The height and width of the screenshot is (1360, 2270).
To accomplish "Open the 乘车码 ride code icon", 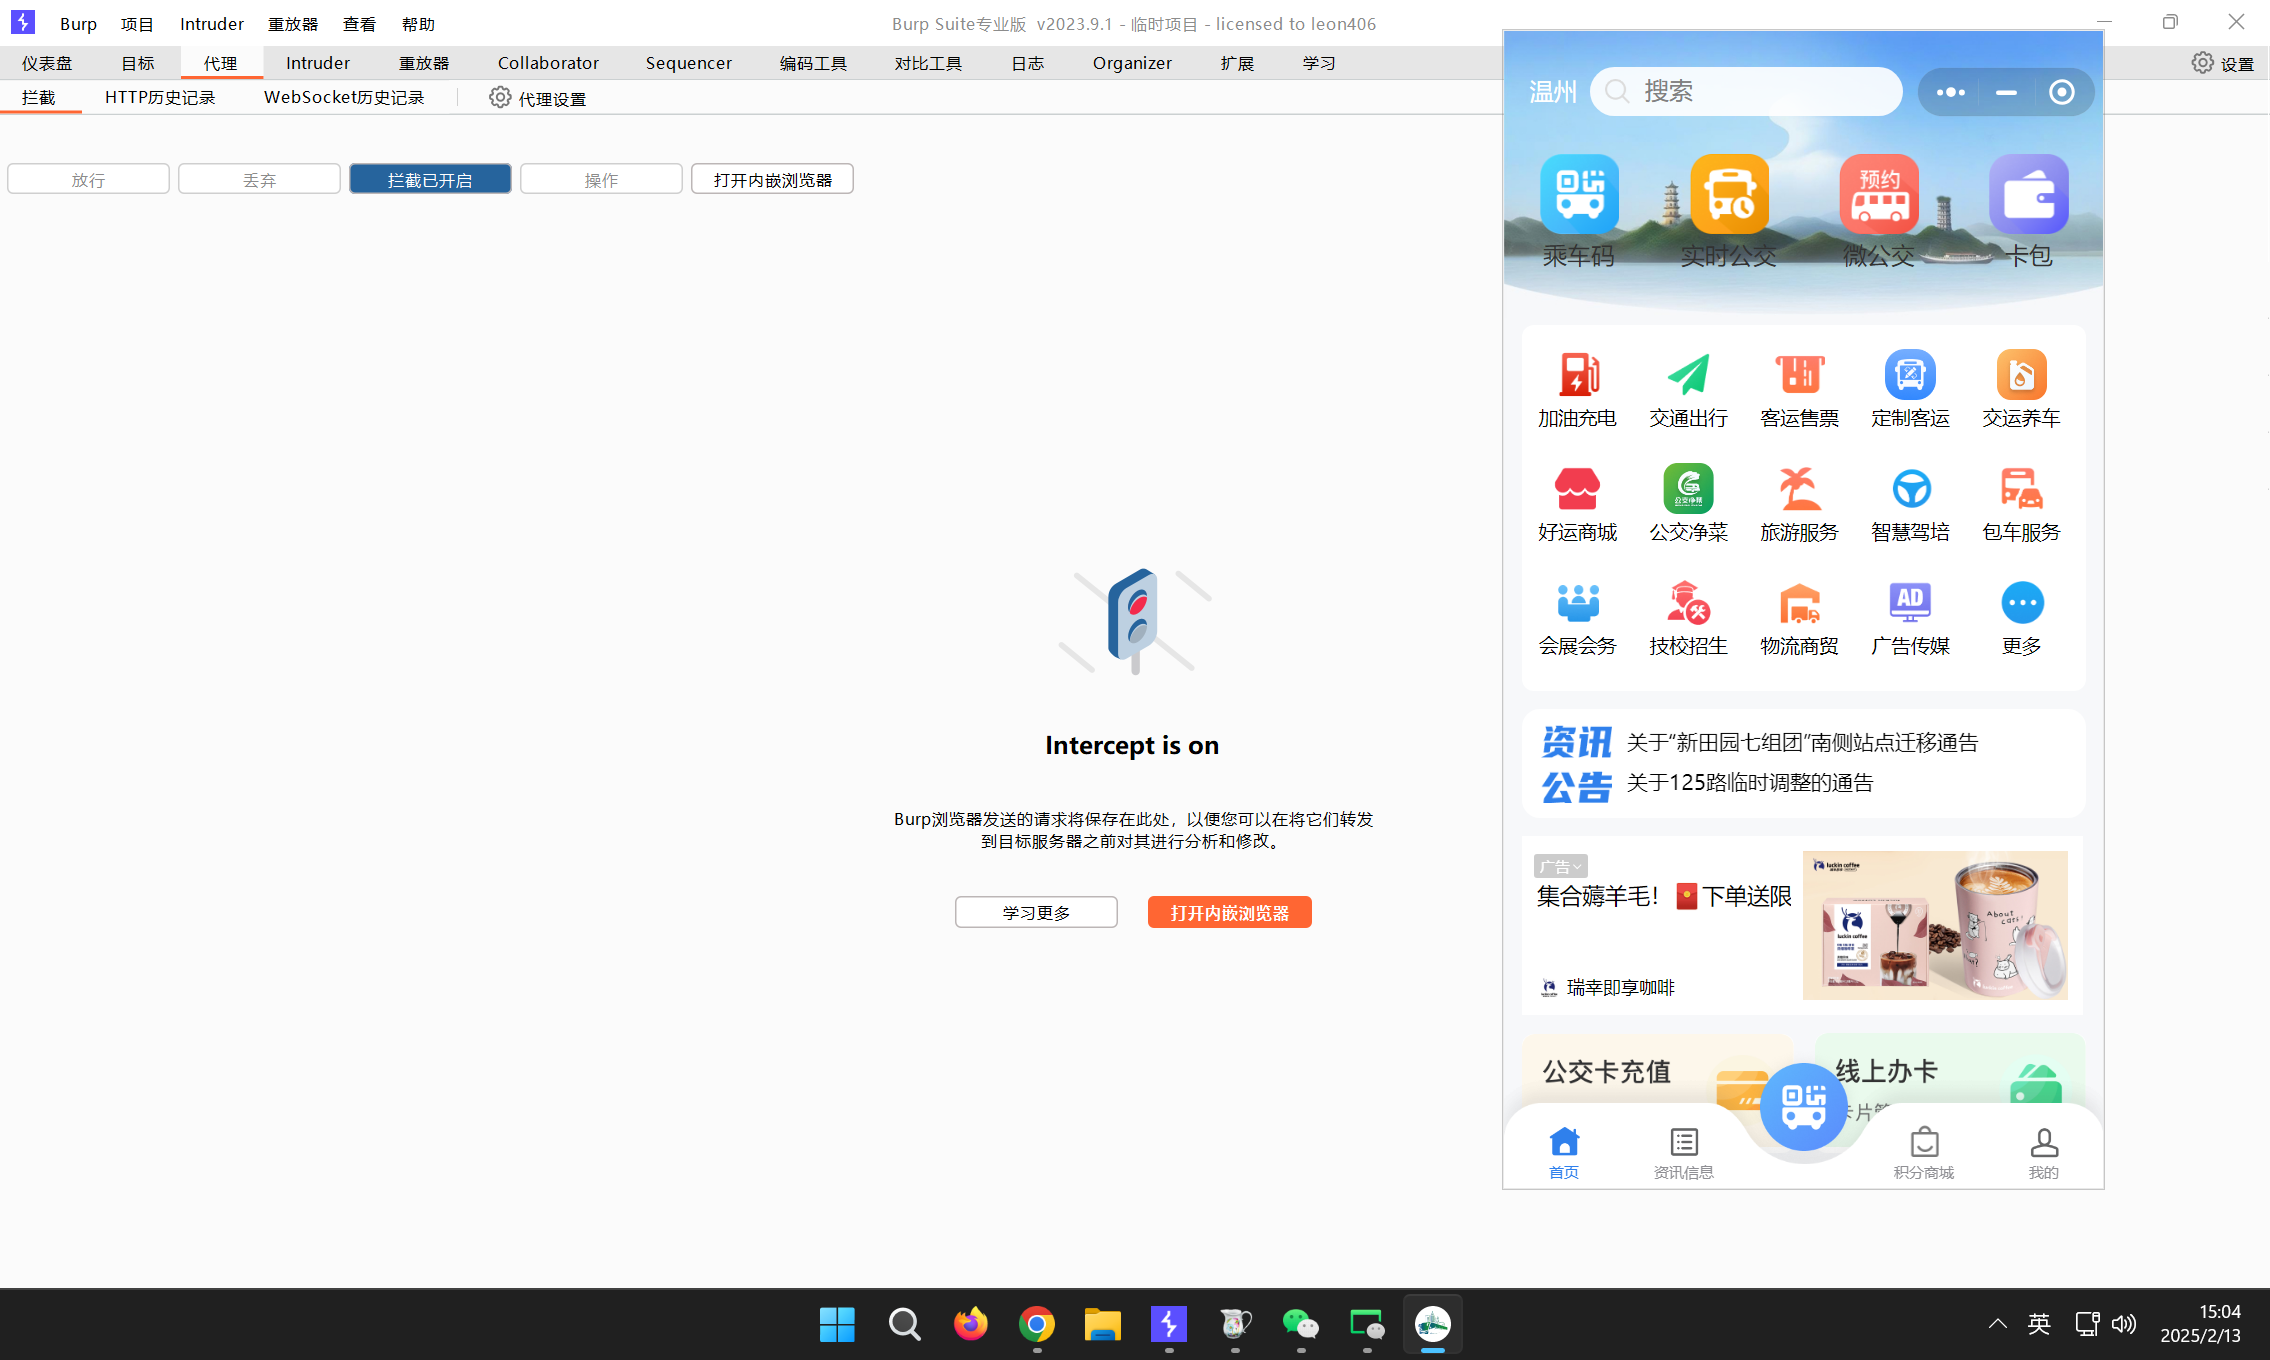I will 1579,195.
